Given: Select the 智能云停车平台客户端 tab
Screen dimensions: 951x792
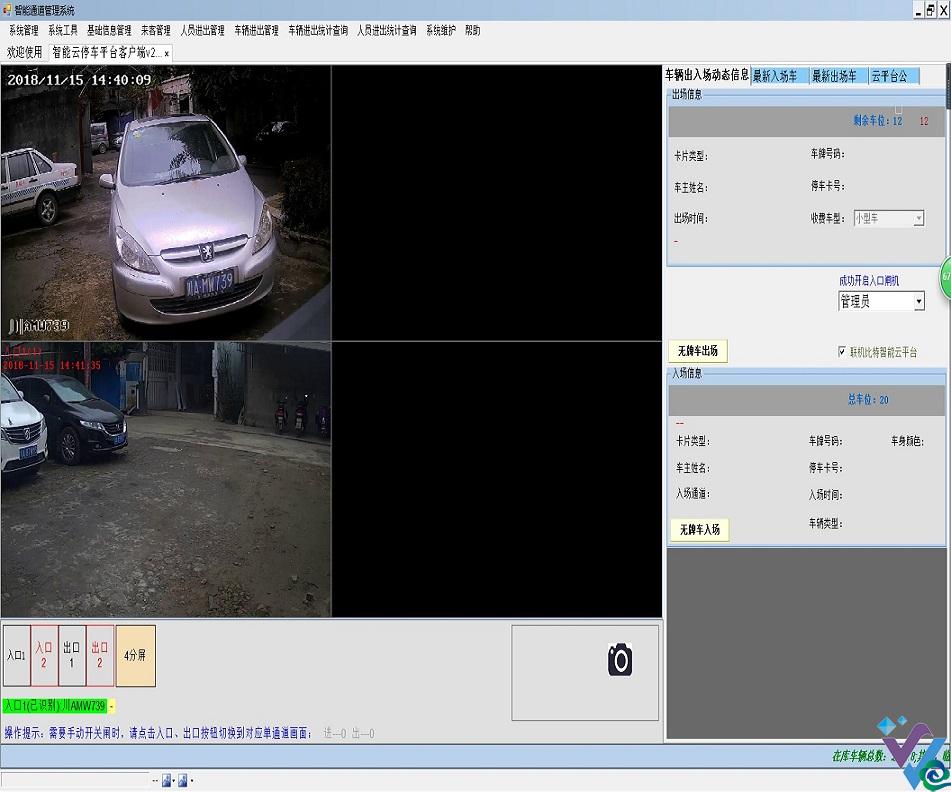Looking at the screenshot, I should tap(107, 53).
